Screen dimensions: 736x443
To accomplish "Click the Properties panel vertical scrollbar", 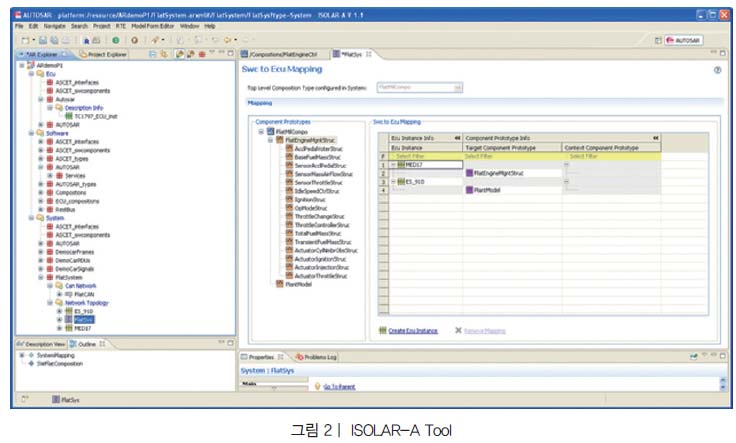I will 723,383.
